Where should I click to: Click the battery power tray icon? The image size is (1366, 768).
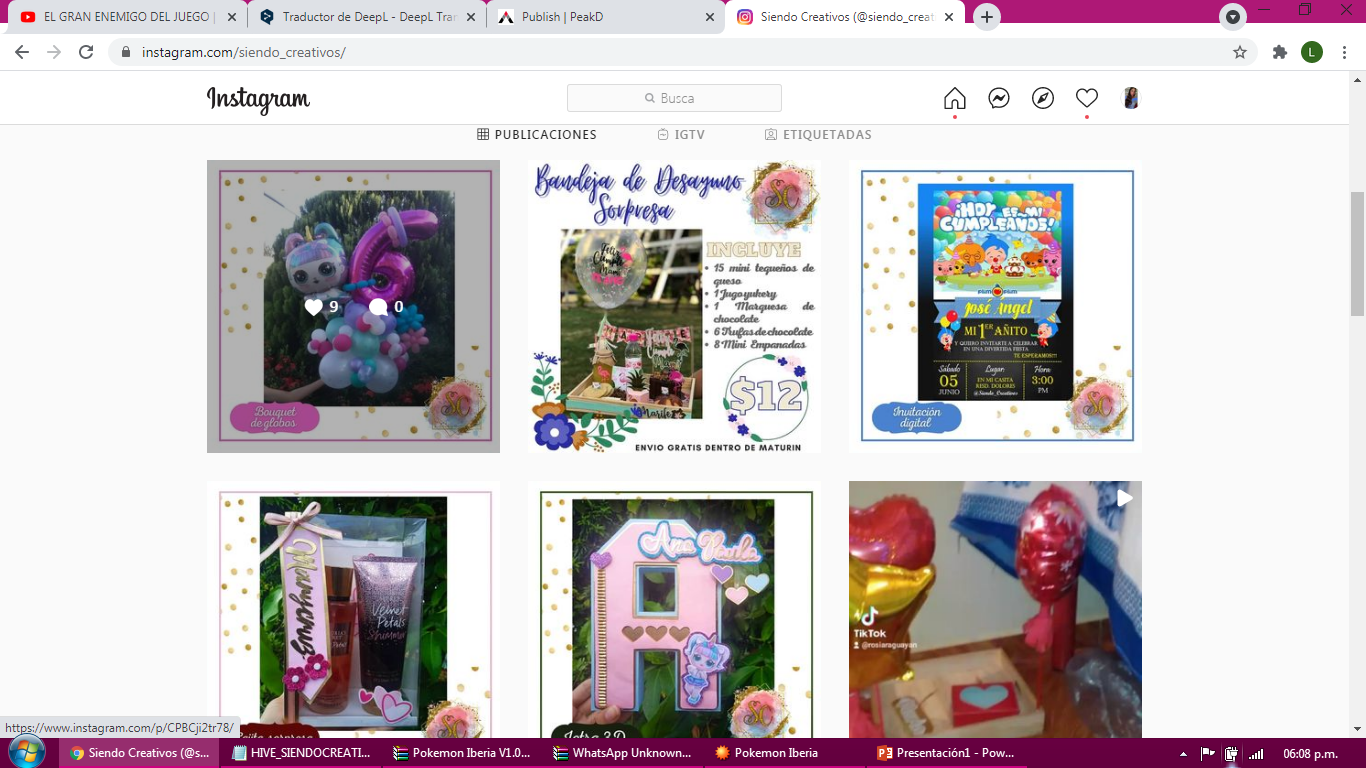[1232, 754]
